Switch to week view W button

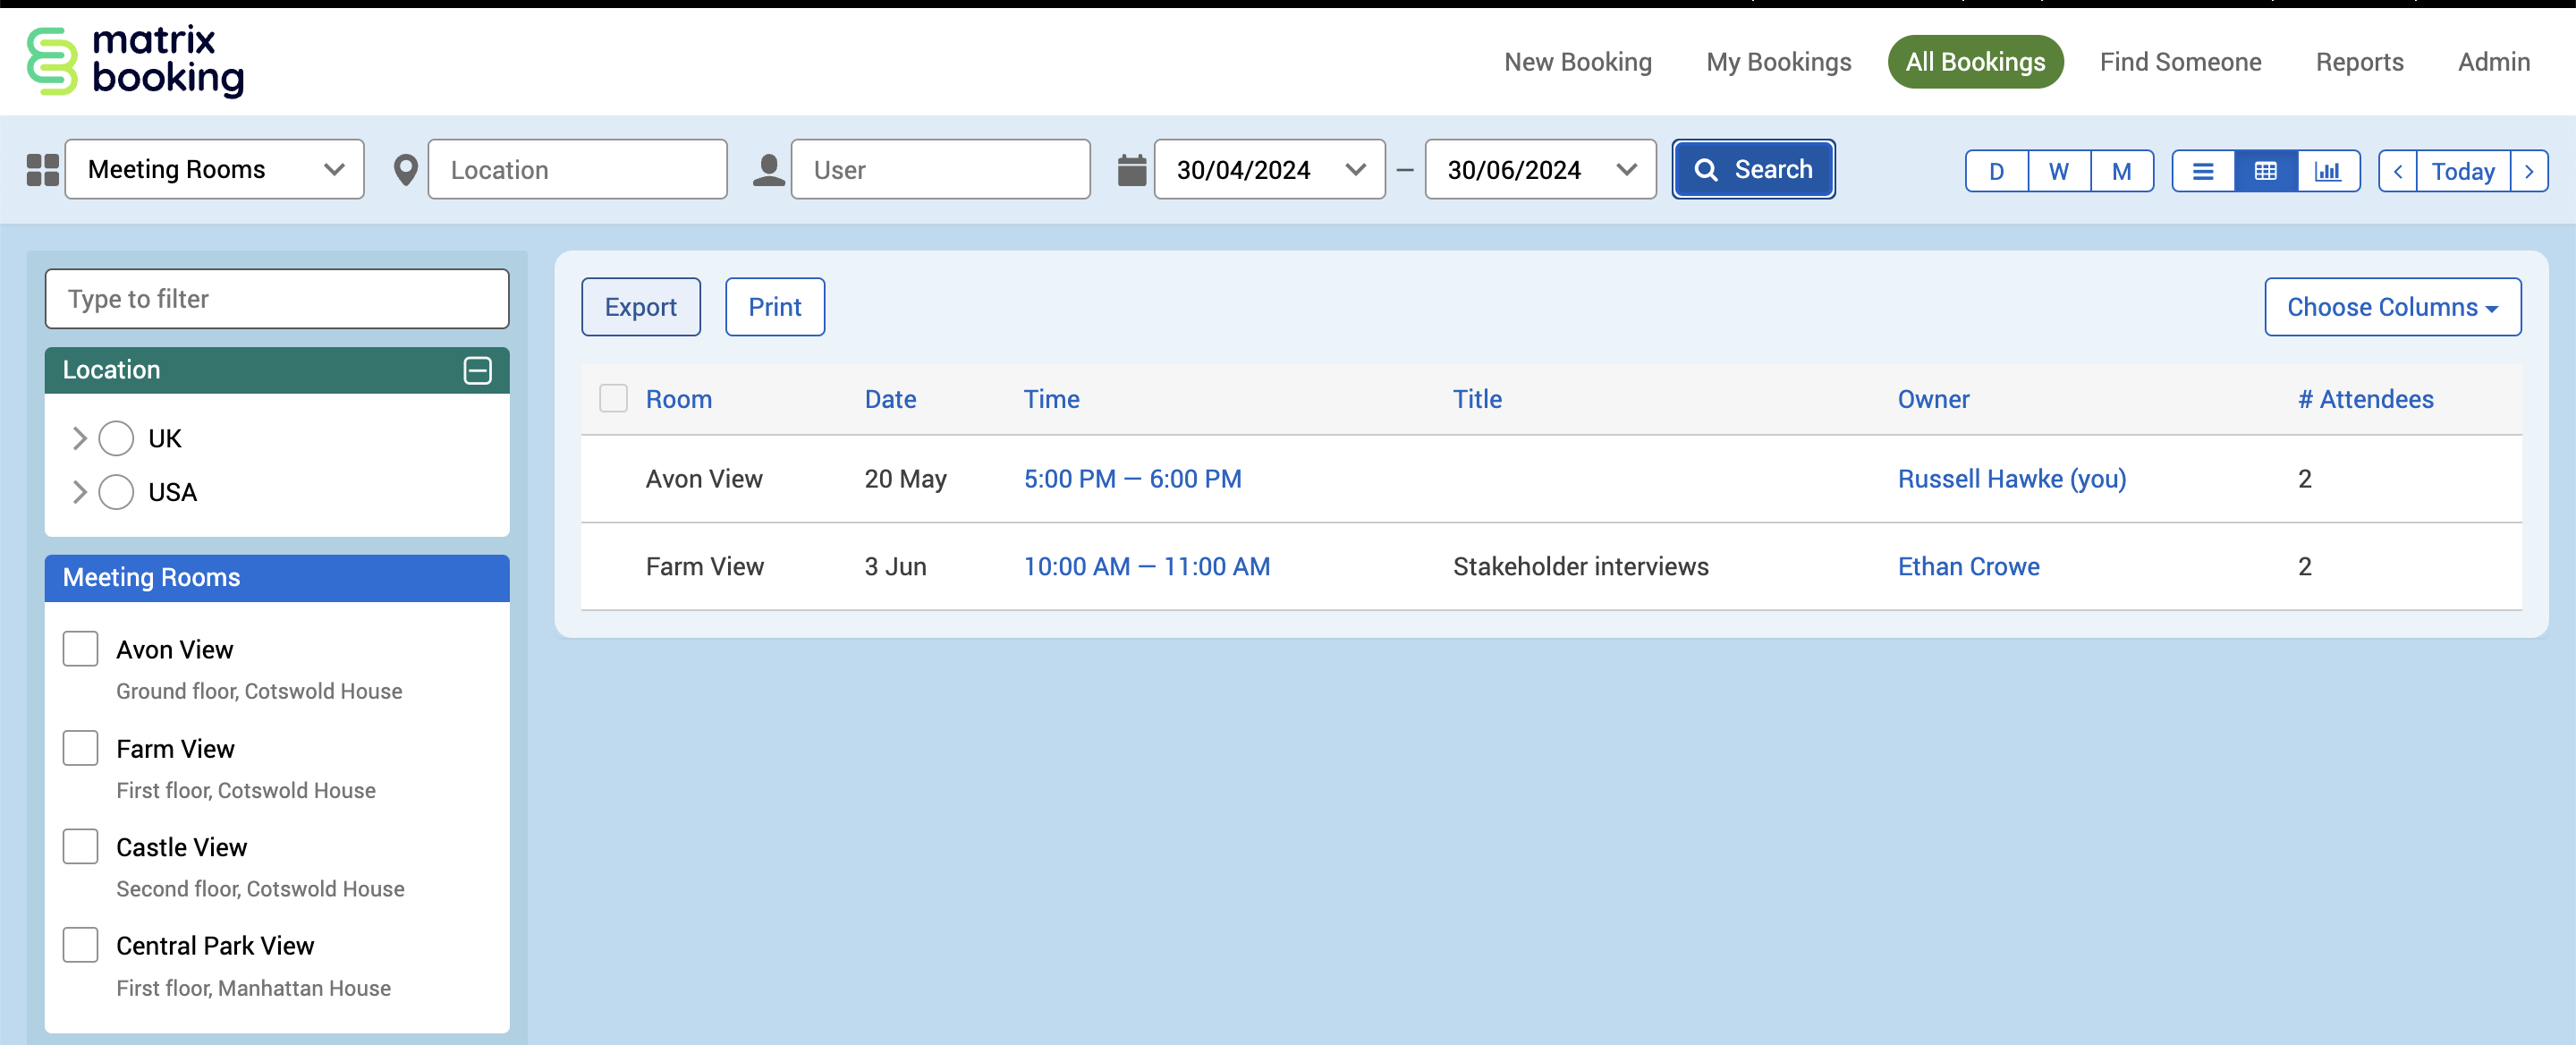click(2058, 171)
